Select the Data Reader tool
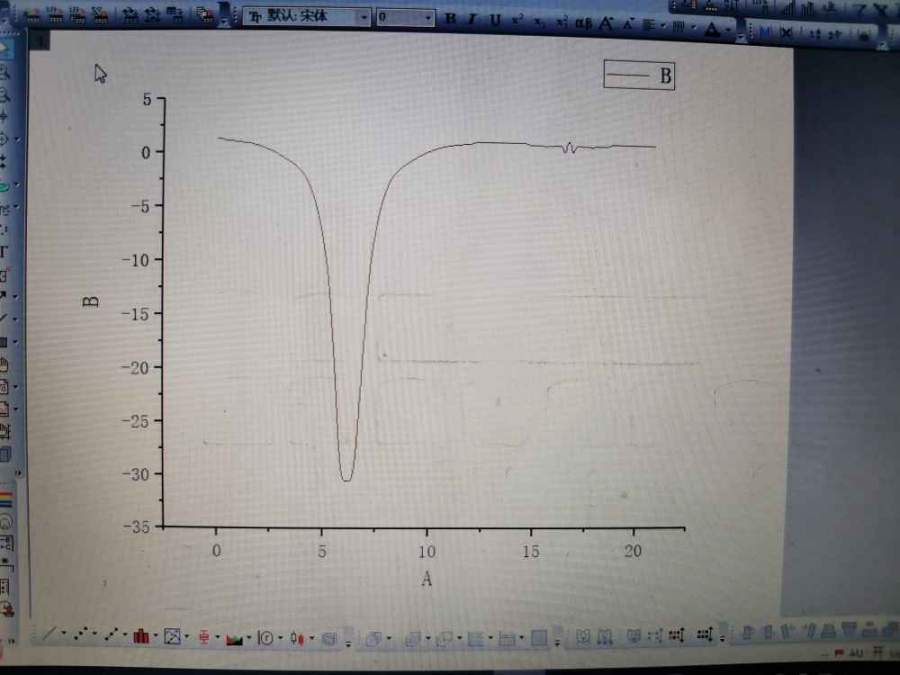 coord(3,139)
